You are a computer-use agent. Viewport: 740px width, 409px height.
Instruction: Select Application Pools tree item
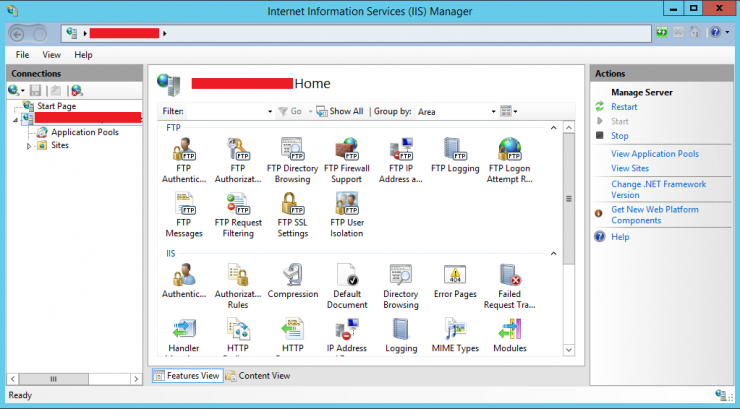click(x=85, y=132)
